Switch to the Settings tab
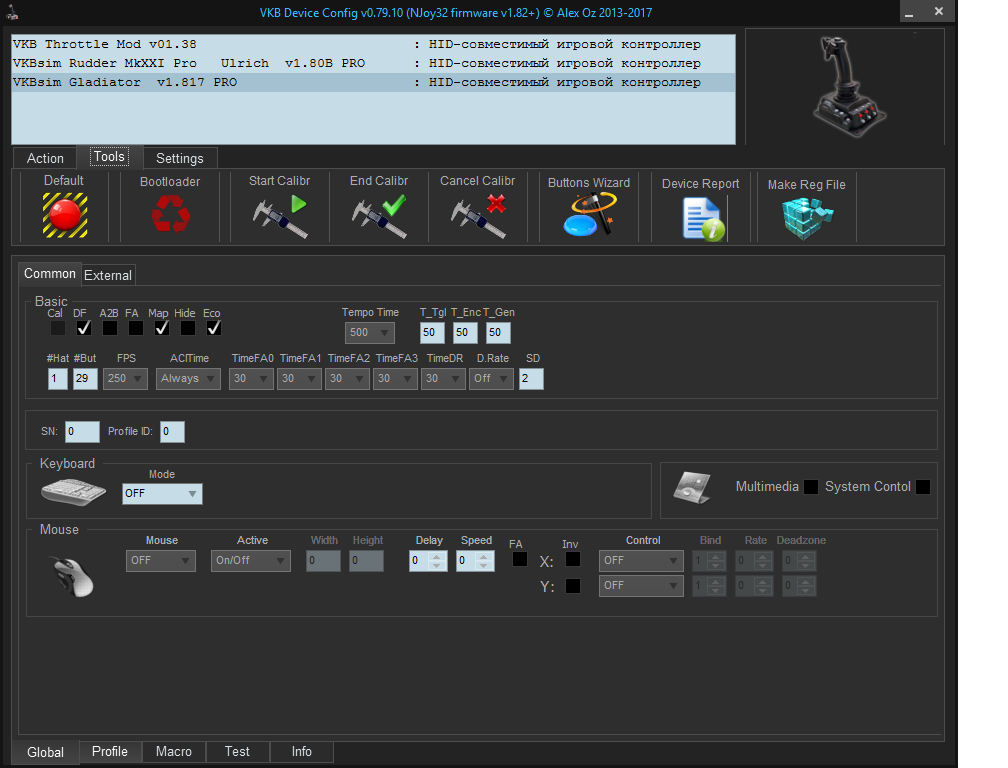The width and height of the screenshot is (1008, 768). pyautogui.click(x=179, y=158)
